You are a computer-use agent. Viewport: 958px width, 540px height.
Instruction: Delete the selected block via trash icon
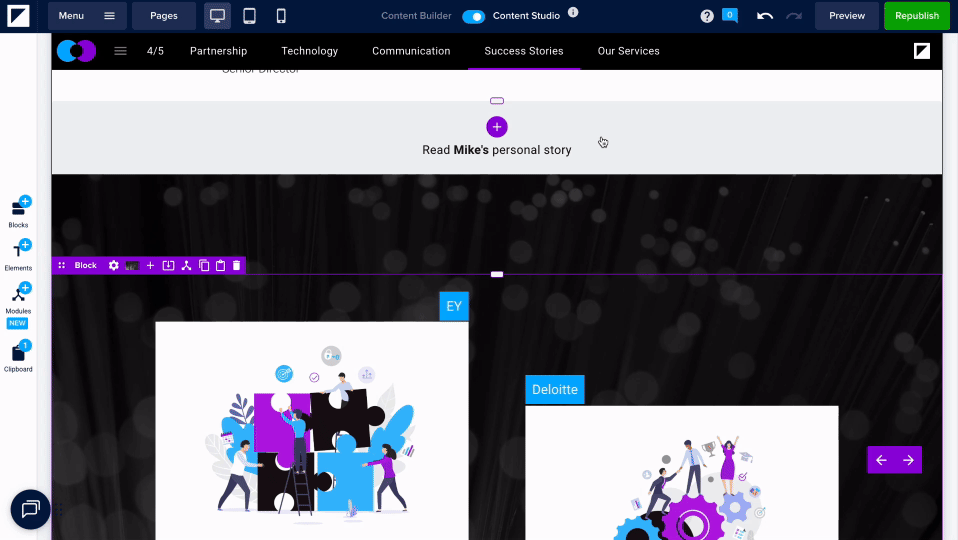click(x=237, y=265)
